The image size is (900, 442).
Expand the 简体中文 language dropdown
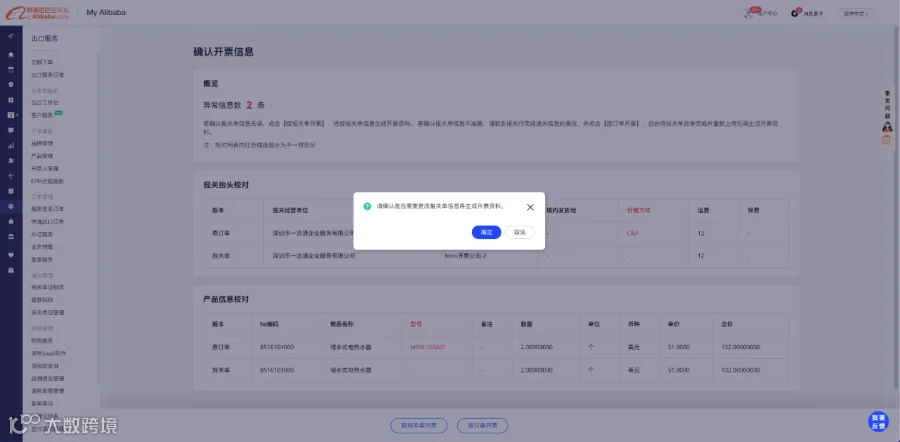pyautogui.click(x=856, y=13)
